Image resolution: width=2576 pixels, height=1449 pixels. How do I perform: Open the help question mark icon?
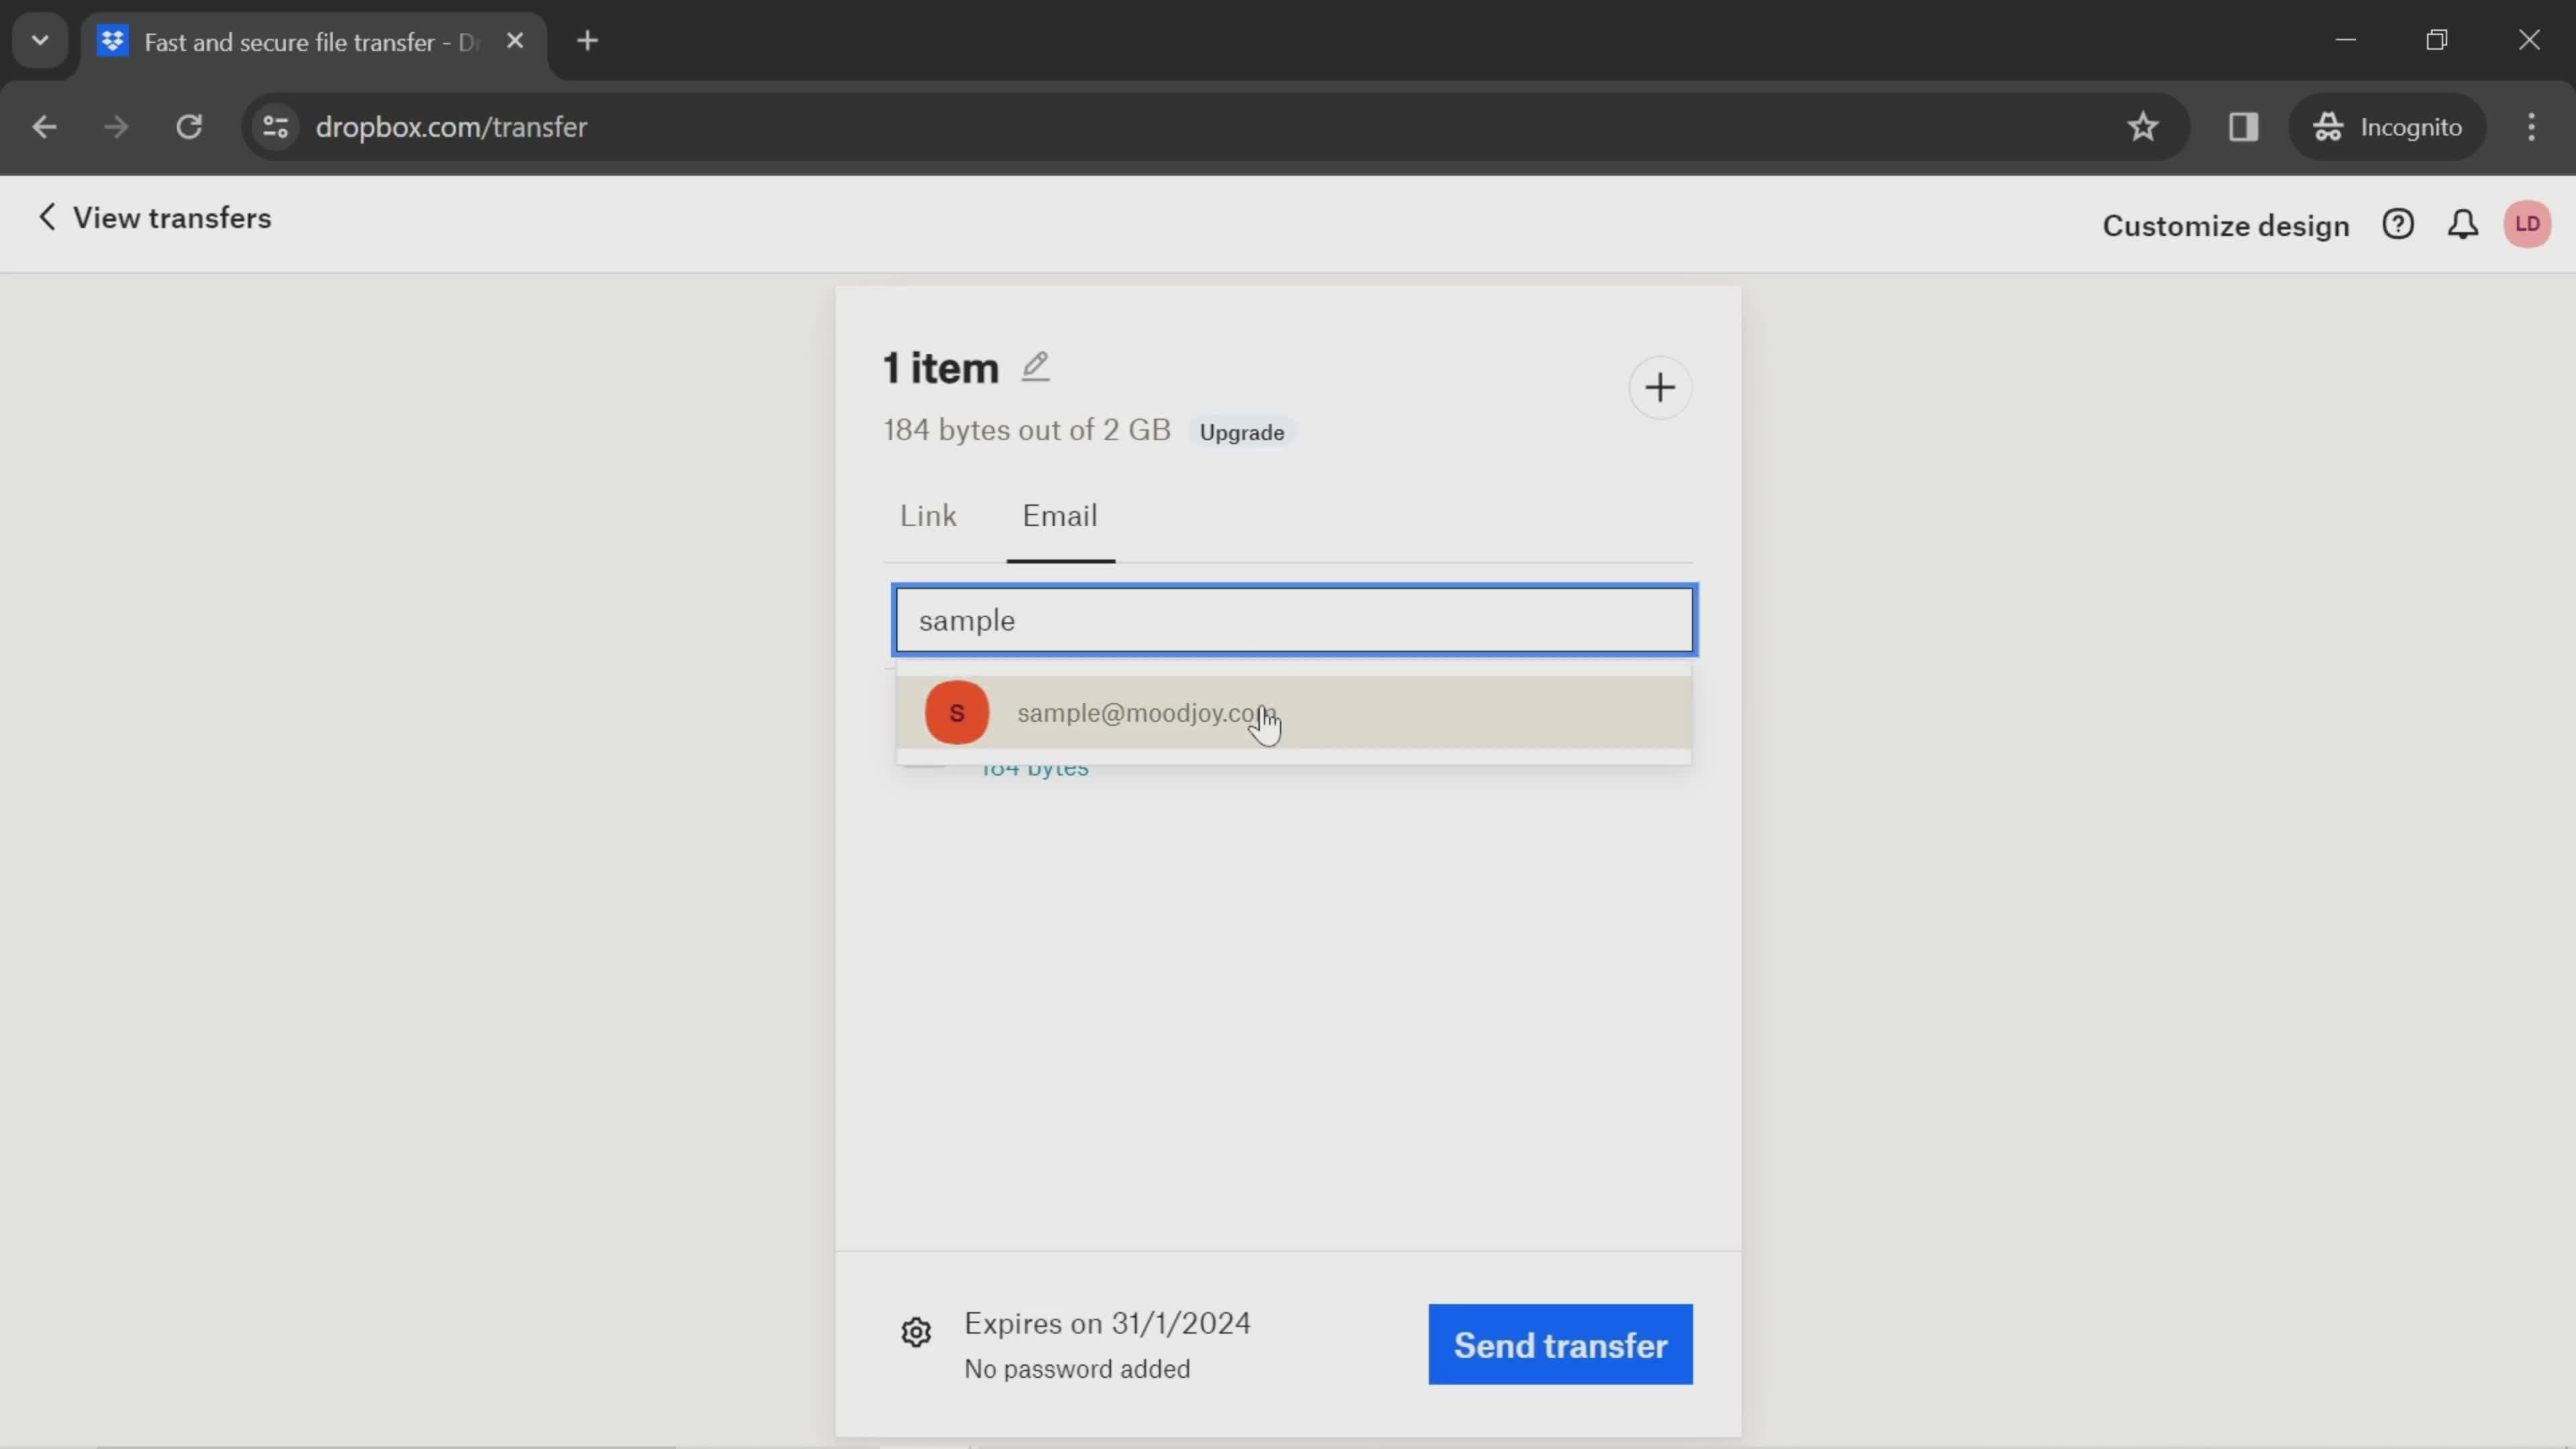(2398, 224)
